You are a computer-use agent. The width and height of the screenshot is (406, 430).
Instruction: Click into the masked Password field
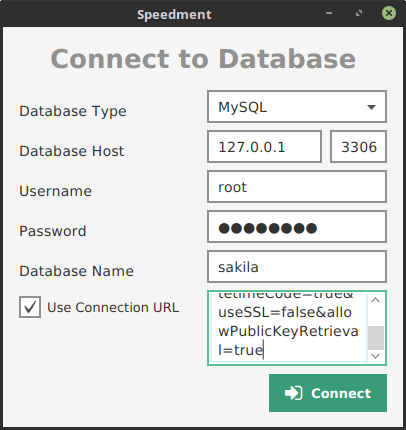point(297,227)
